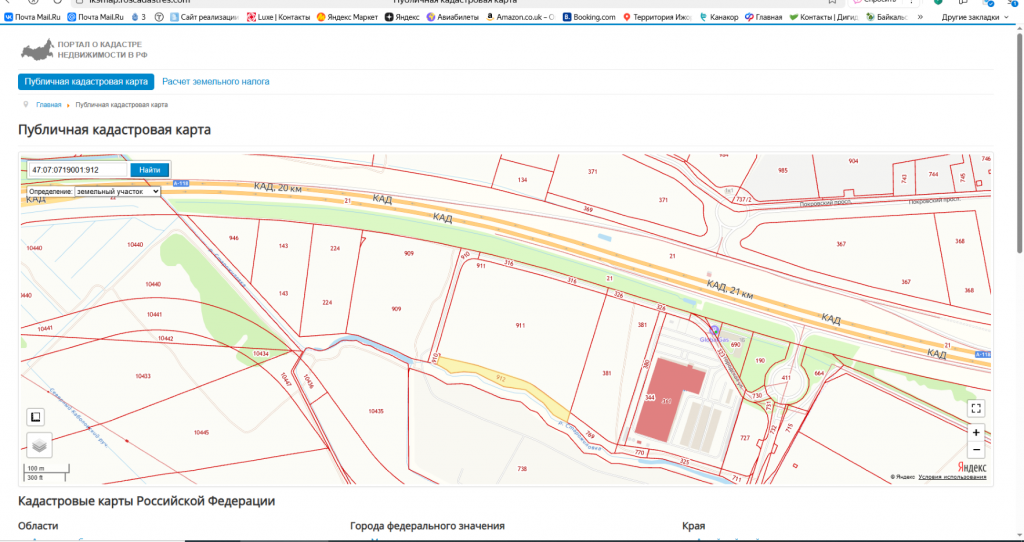Click the КАД, 20 км road label

coord(278,187)
